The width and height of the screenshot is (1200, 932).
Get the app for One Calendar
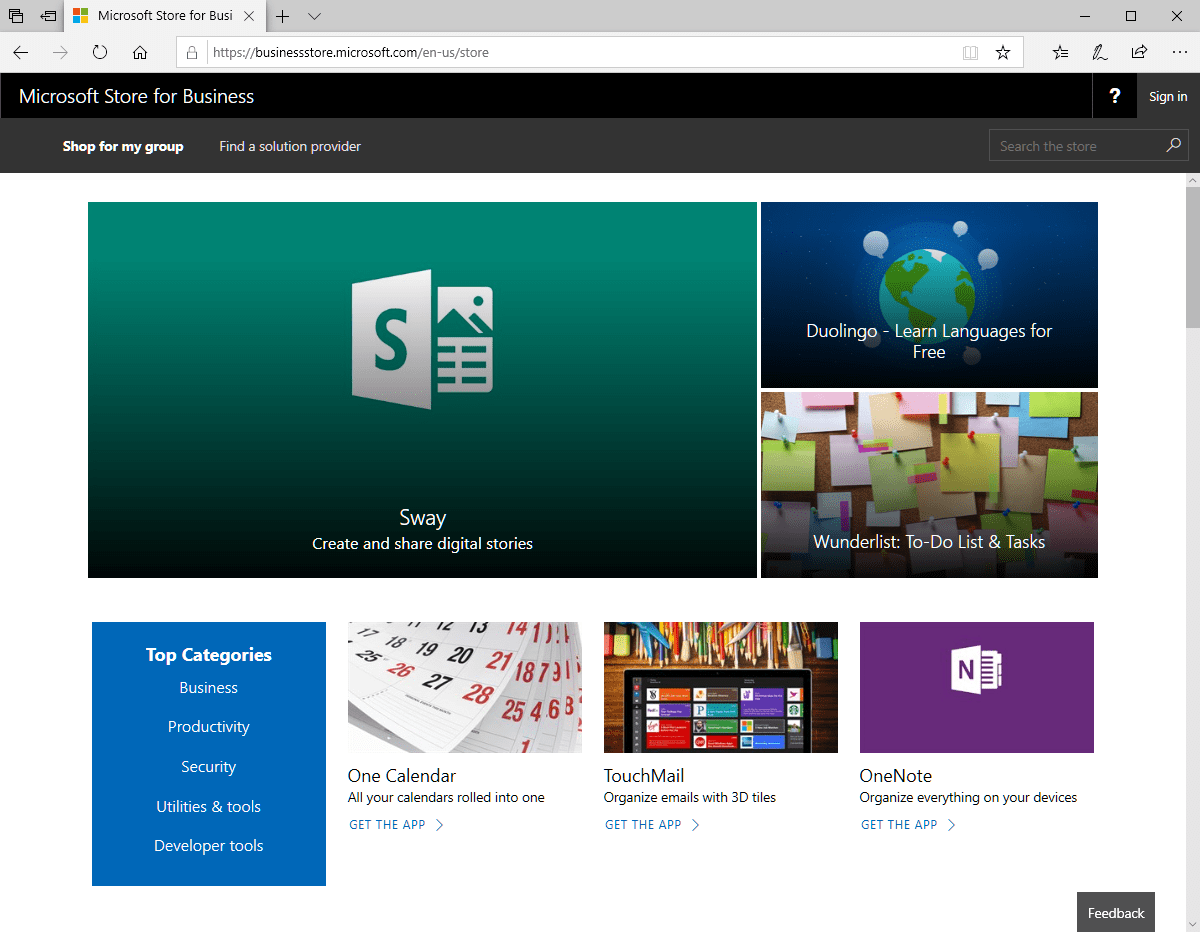pos(397,825)
